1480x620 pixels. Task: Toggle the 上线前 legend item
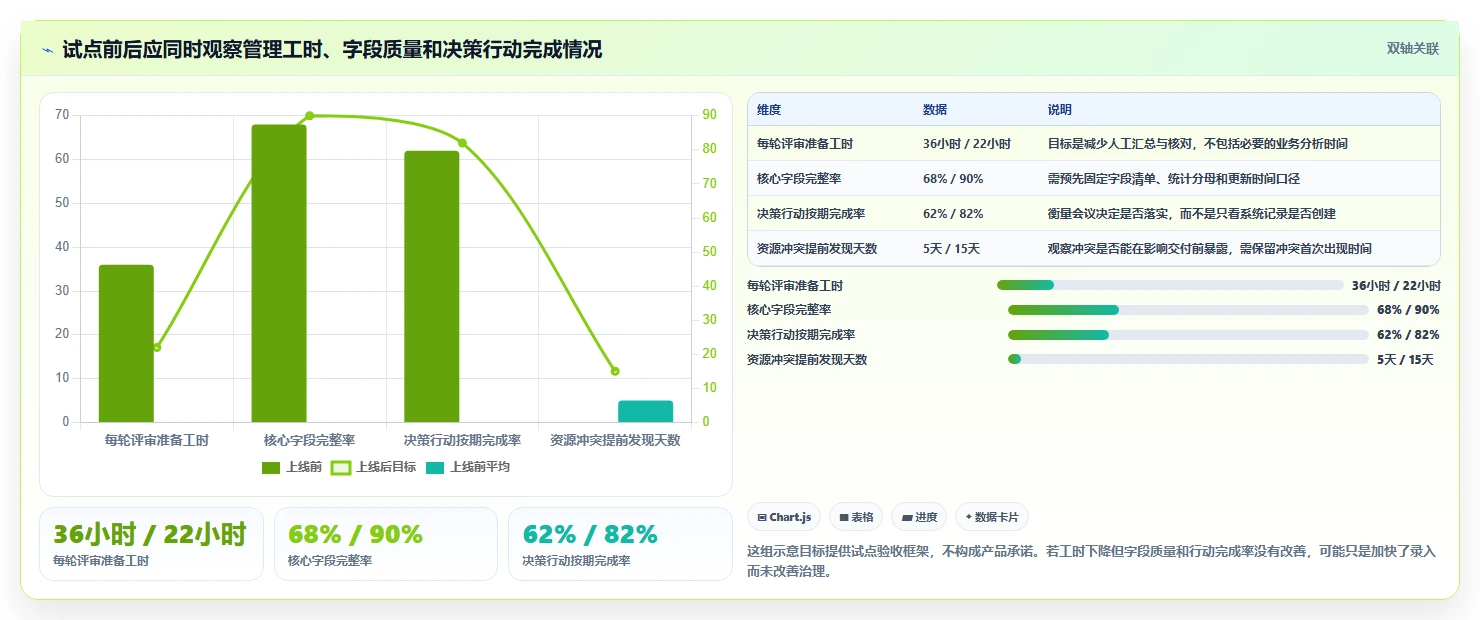(292, 467)
